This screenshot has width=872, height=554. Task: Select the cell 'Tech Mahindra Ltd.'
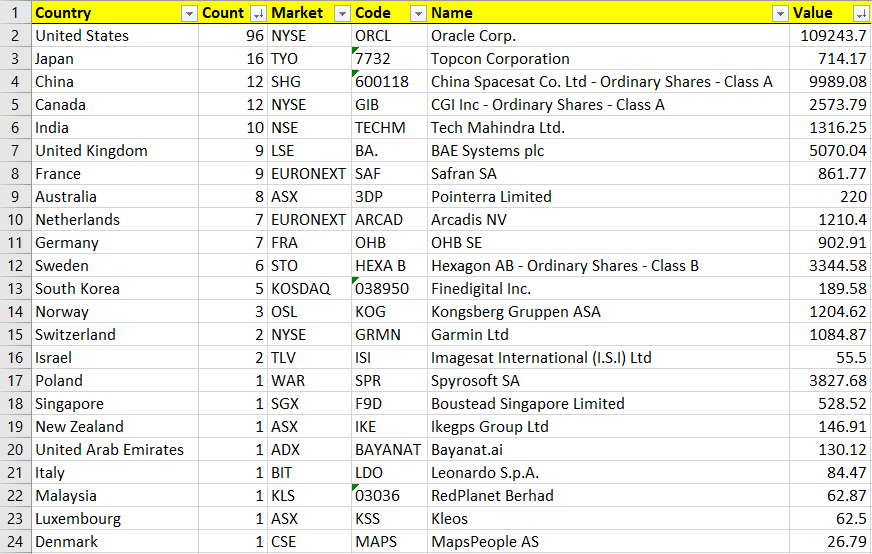click(x=608, y=127)
